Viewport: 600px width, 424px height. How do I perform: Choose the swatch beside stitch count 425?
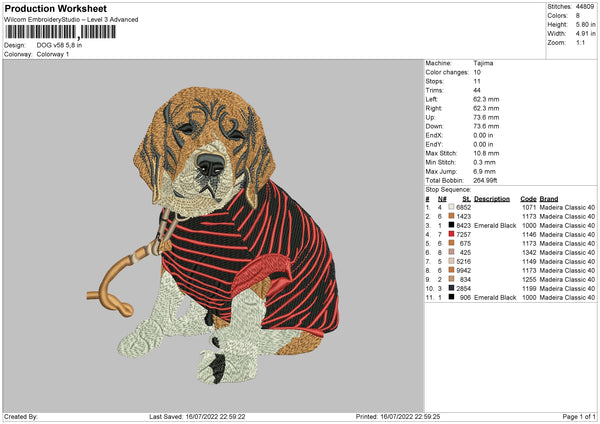[x=451, y=252]
